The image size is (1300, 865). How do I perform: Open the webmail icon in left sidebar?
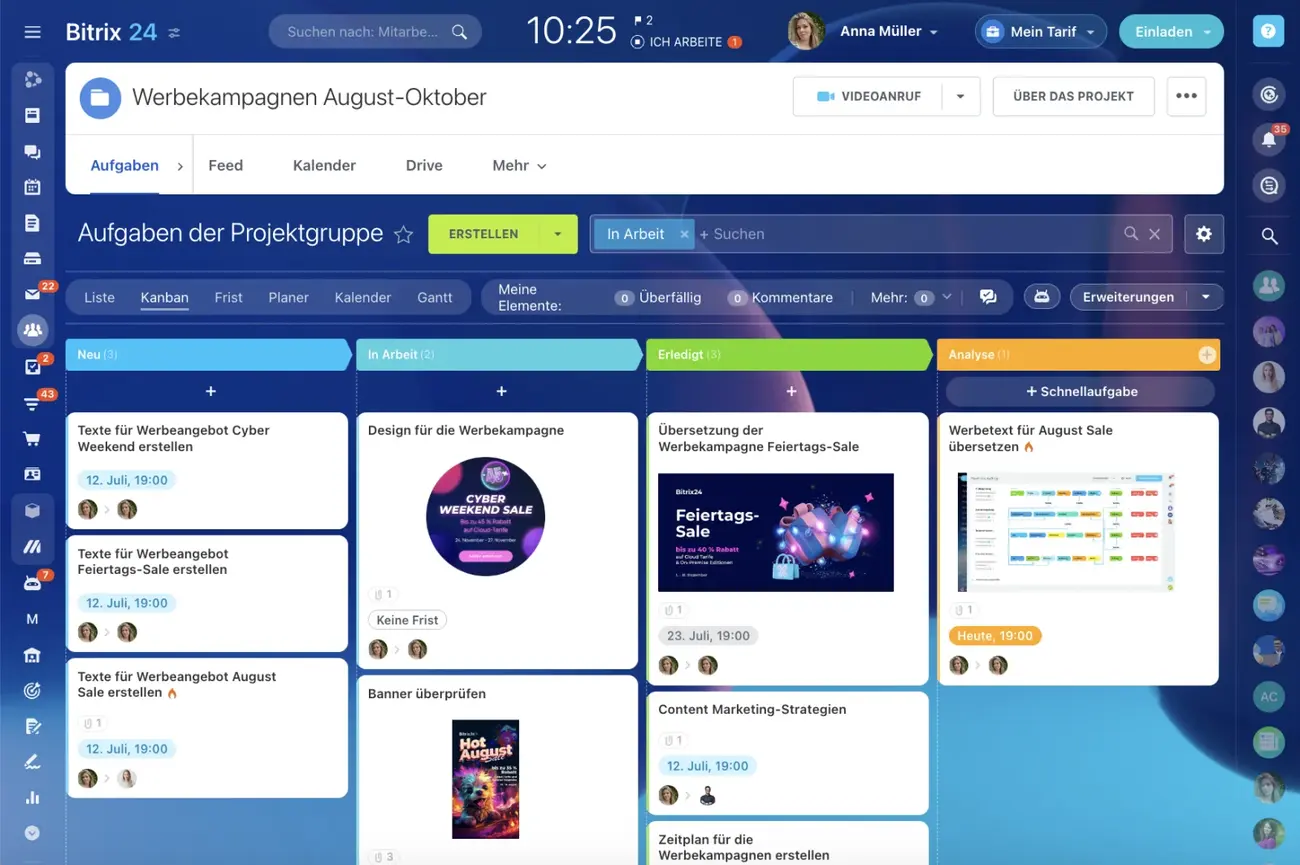click(x=32, y=294)
